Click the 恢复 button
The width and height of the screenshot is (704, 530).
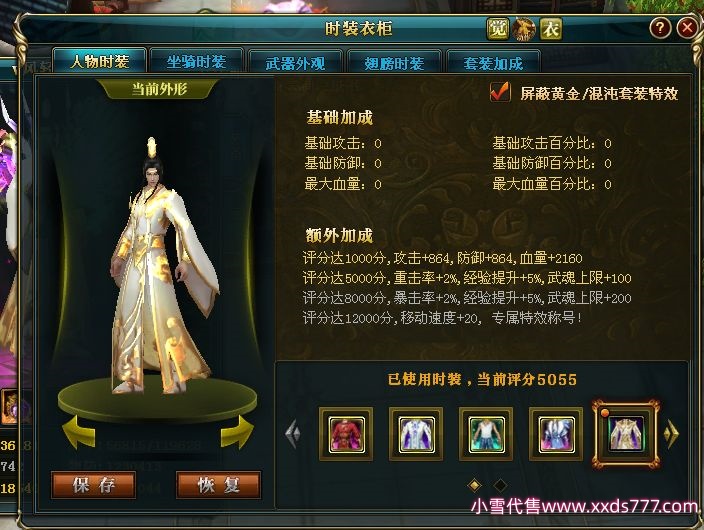pyautogui.click(x=219, y=485)
